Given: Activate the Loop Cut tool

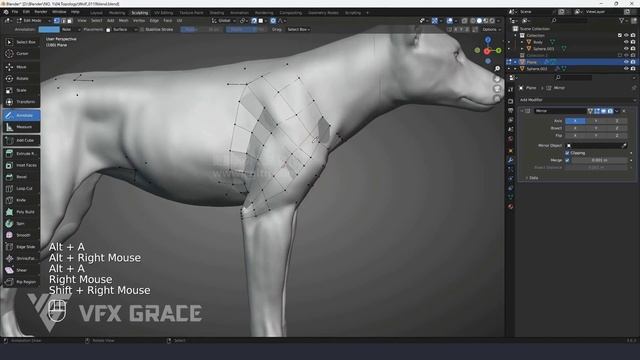Looking at the screenshot, I should pyautogui.click(x=21, y=189).
